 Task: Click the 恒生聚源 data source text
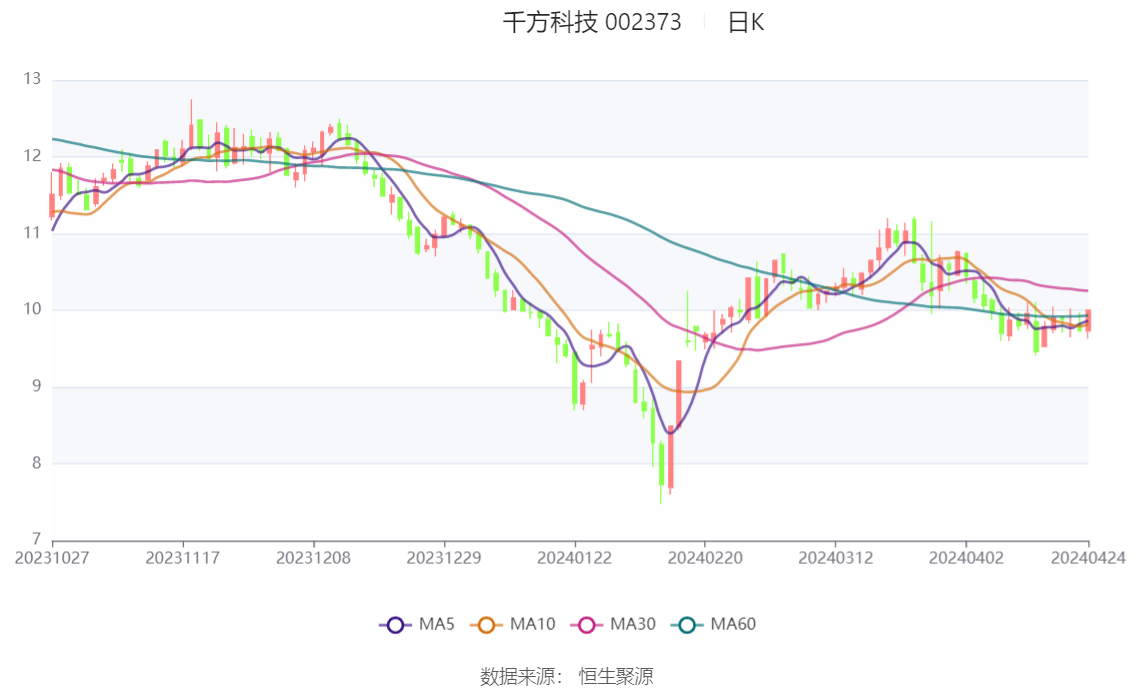(x=615, y=677)
